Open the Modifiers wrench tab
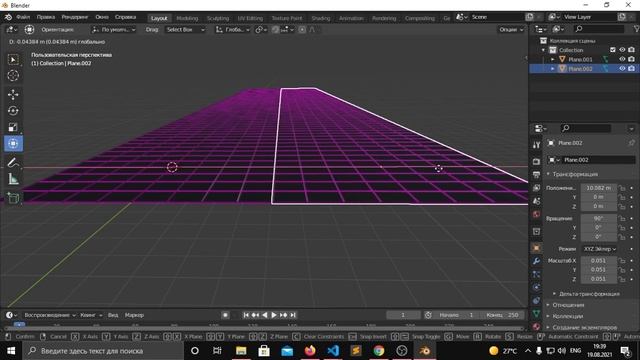 tap(536, 261)
